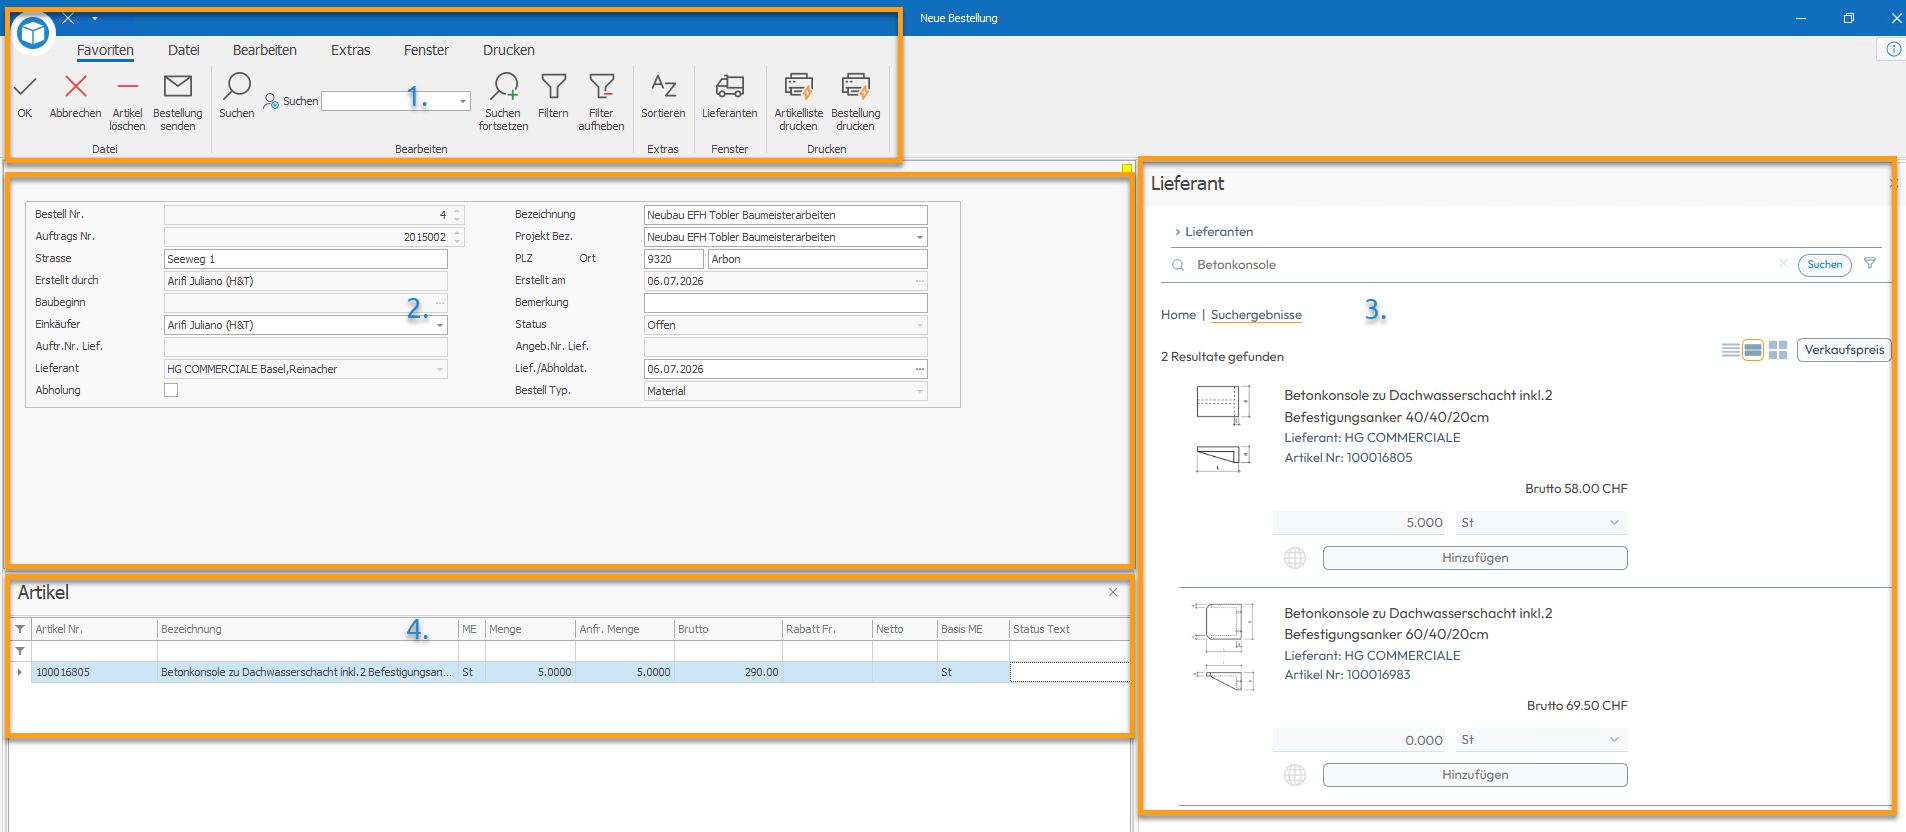Click into the Bemerkung field
Viewport: 1906px width, 832px height.
coord(786,303)
